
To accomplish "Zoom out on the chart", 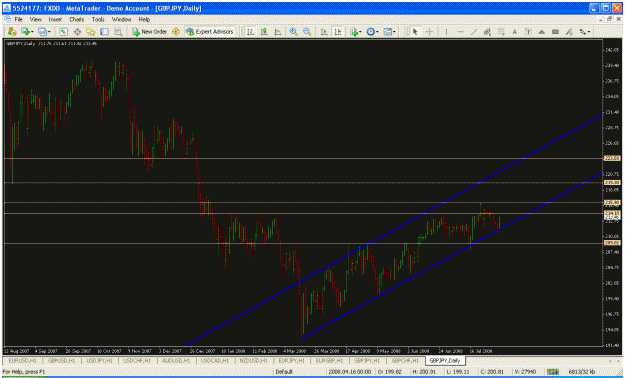I will tap(307, 32).
